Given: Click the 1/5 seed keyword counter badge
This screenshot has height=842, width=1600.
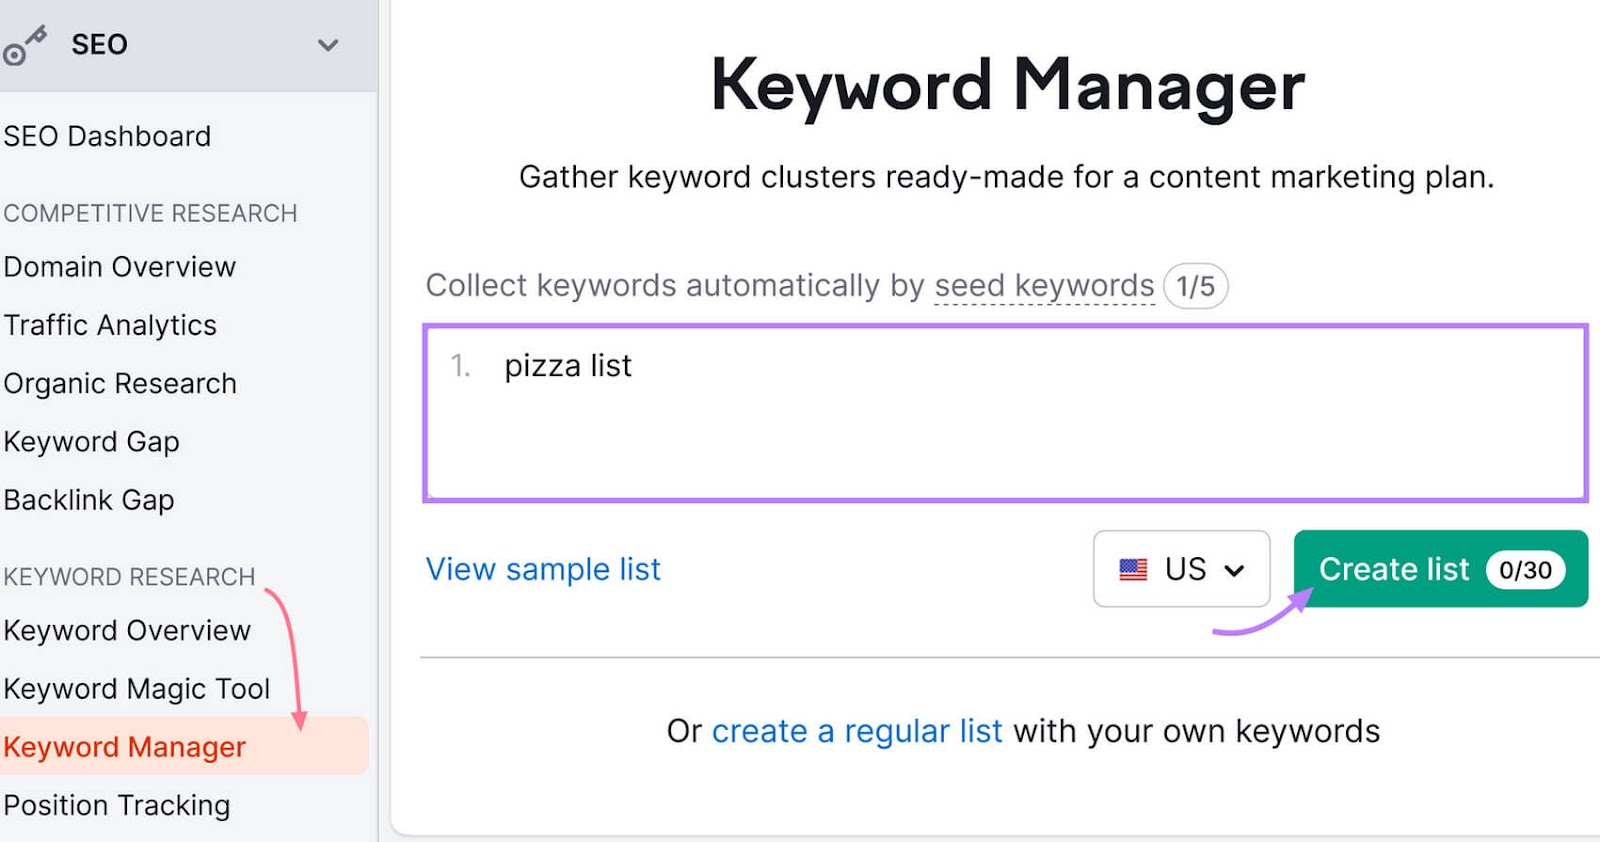Looking at the screenshot, I should 1195,286.
